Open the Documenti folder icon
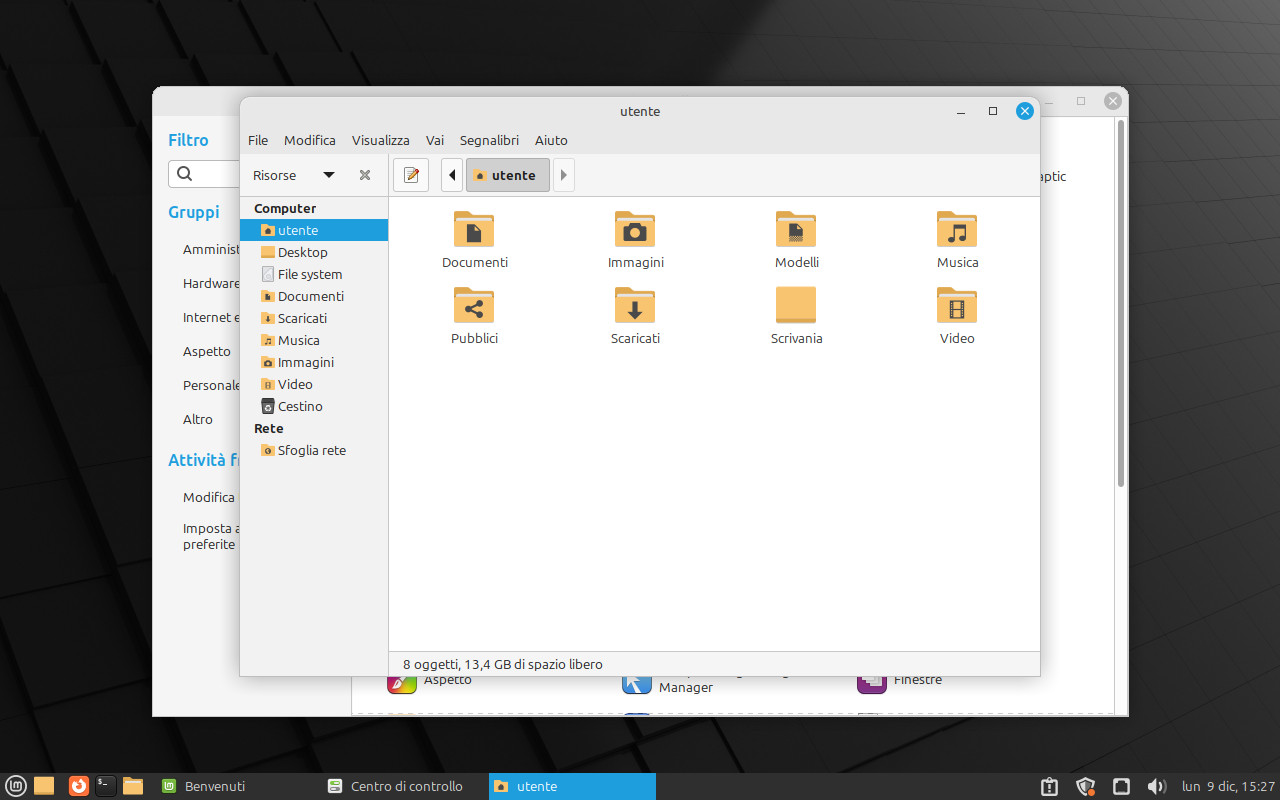The width and height of the screenshot is (1280, 800). pos(474,230)
